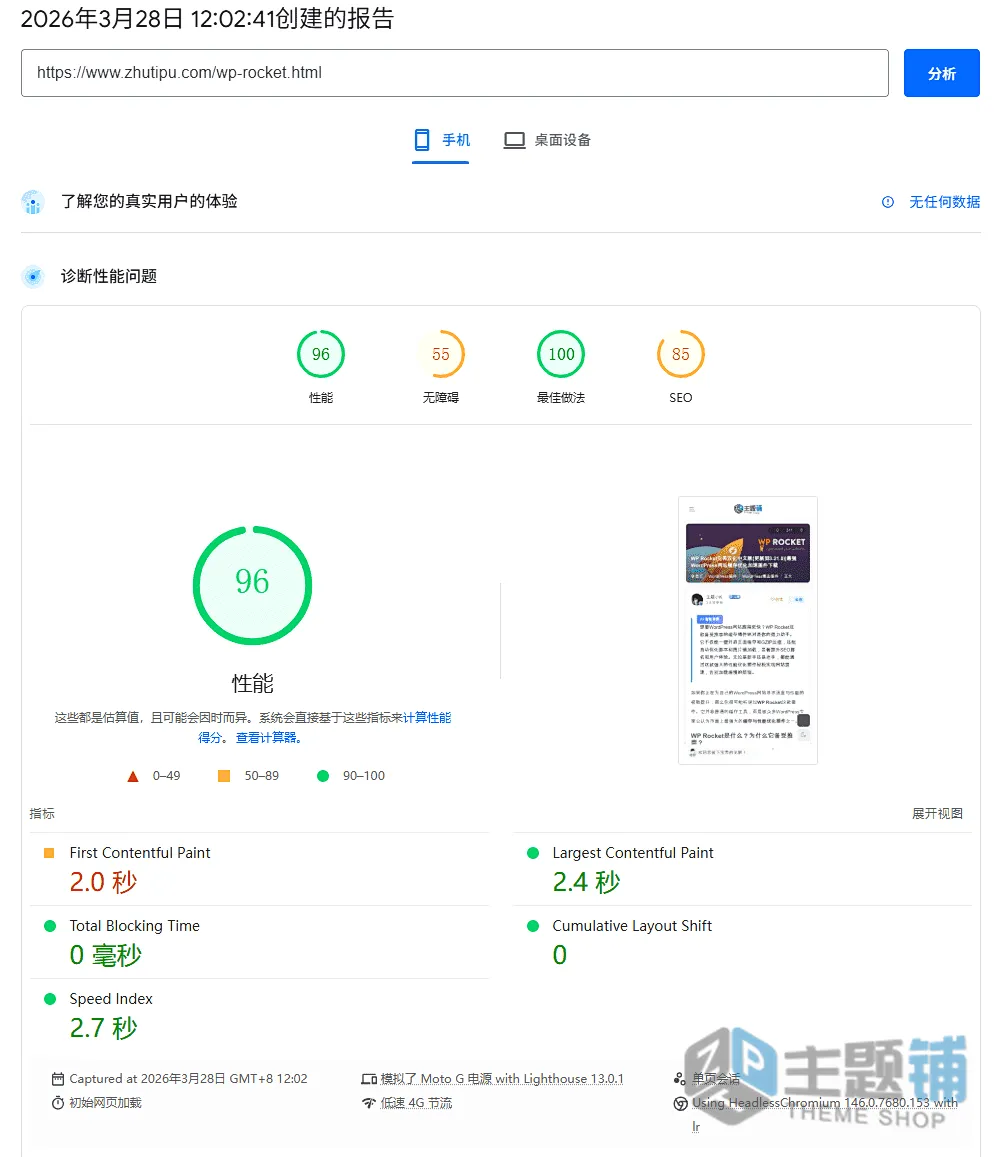The image size is (994, 1157).
Task: Click the URL input field
Action: pos(455,73)
